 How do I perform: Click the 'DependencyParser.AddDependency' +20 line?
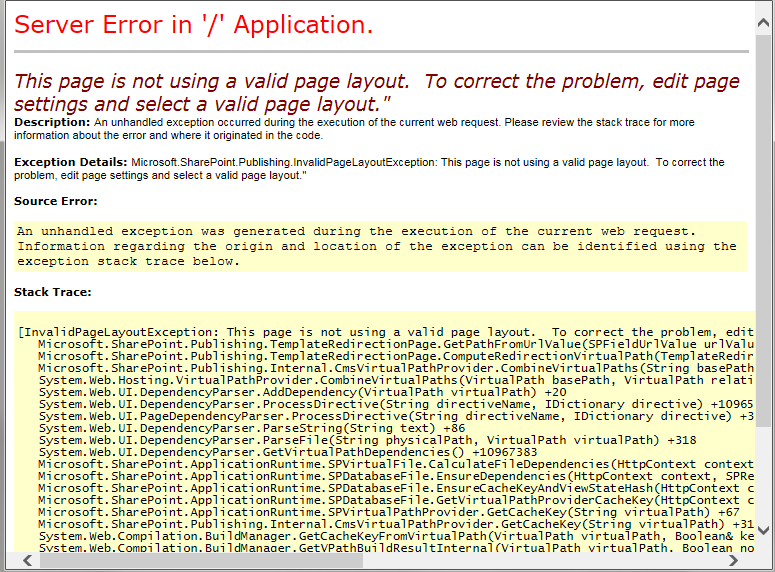click(302, 392)
